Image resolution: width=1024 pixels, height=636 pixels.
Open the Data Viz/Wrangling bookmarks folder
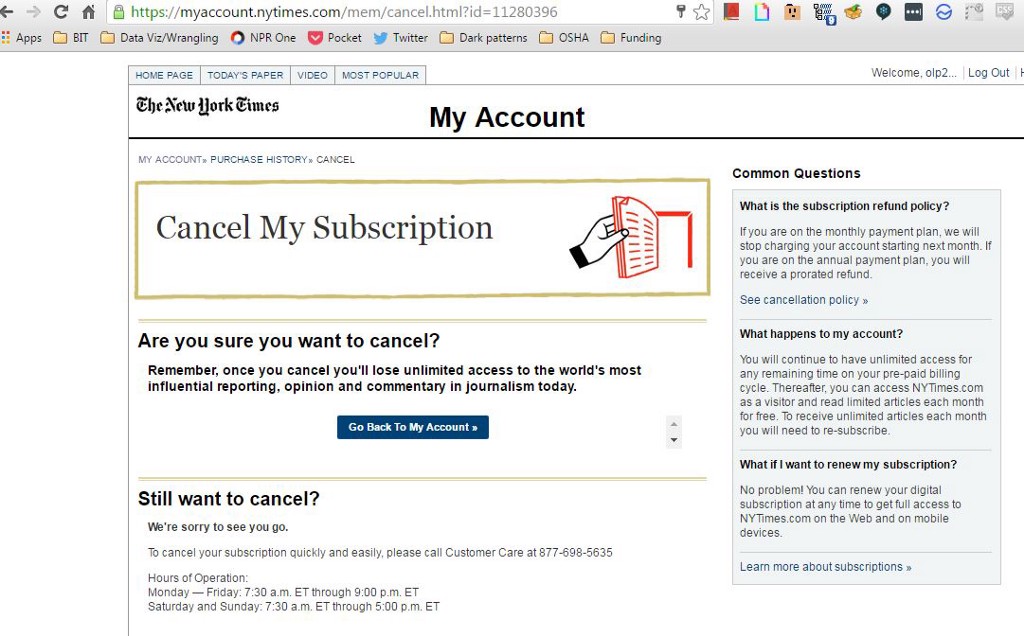tap(159, 38)
